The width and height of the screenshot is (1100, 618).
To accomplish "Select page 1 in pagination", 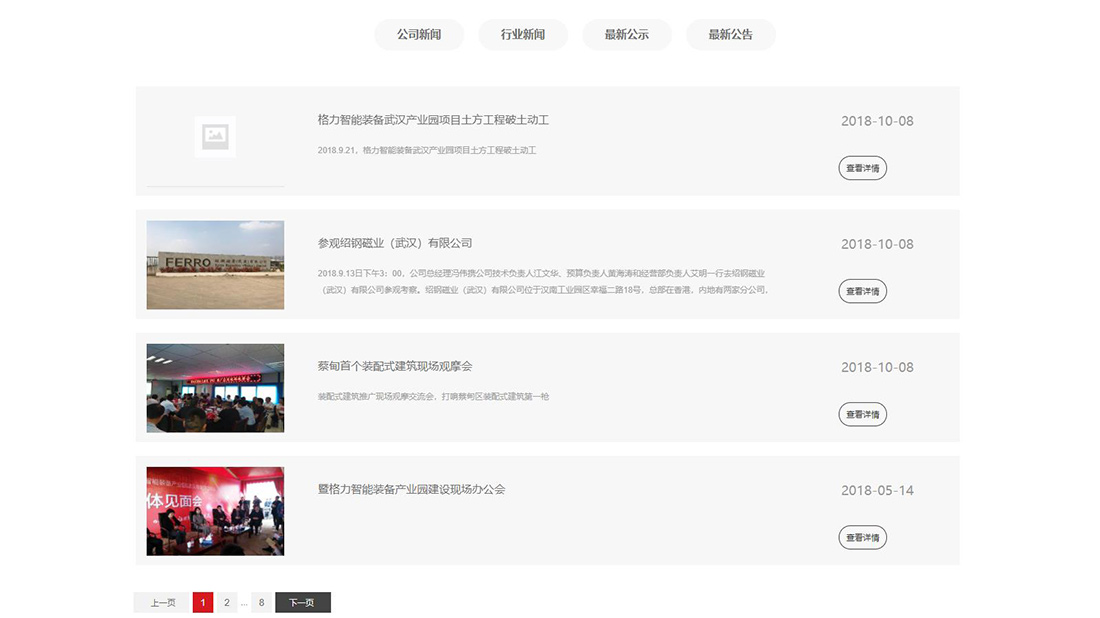I will pos(203,603).
